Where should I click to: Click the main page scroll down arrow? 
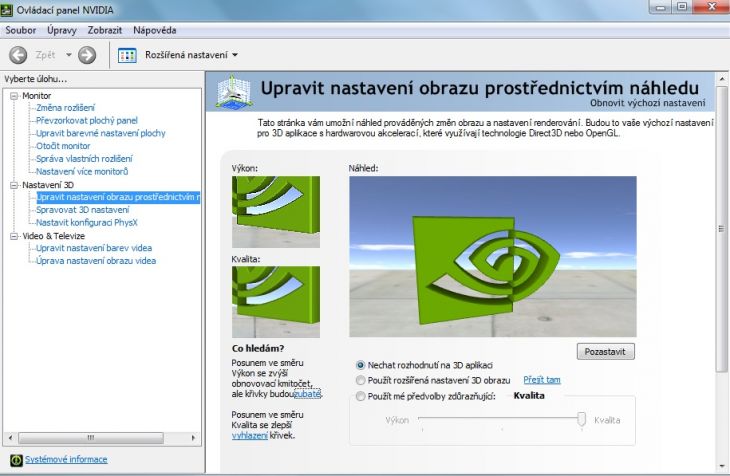coord(722,466)
